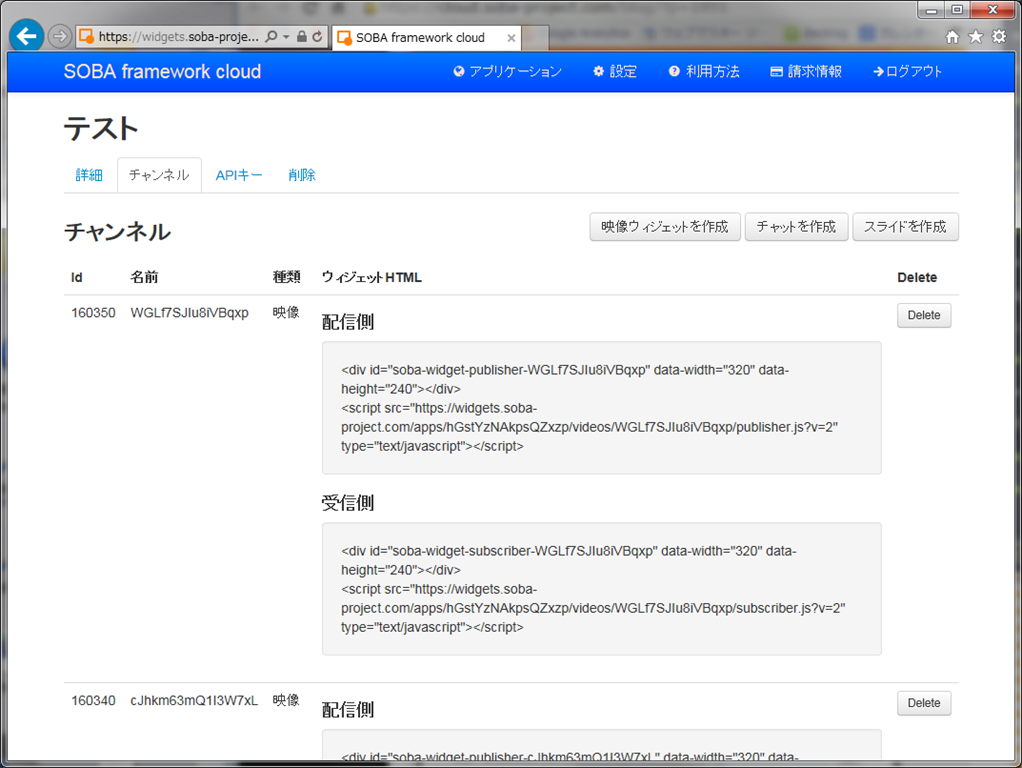Switch to the 削除 tab
Screen dimensions: 1022x768
(302, 175)
